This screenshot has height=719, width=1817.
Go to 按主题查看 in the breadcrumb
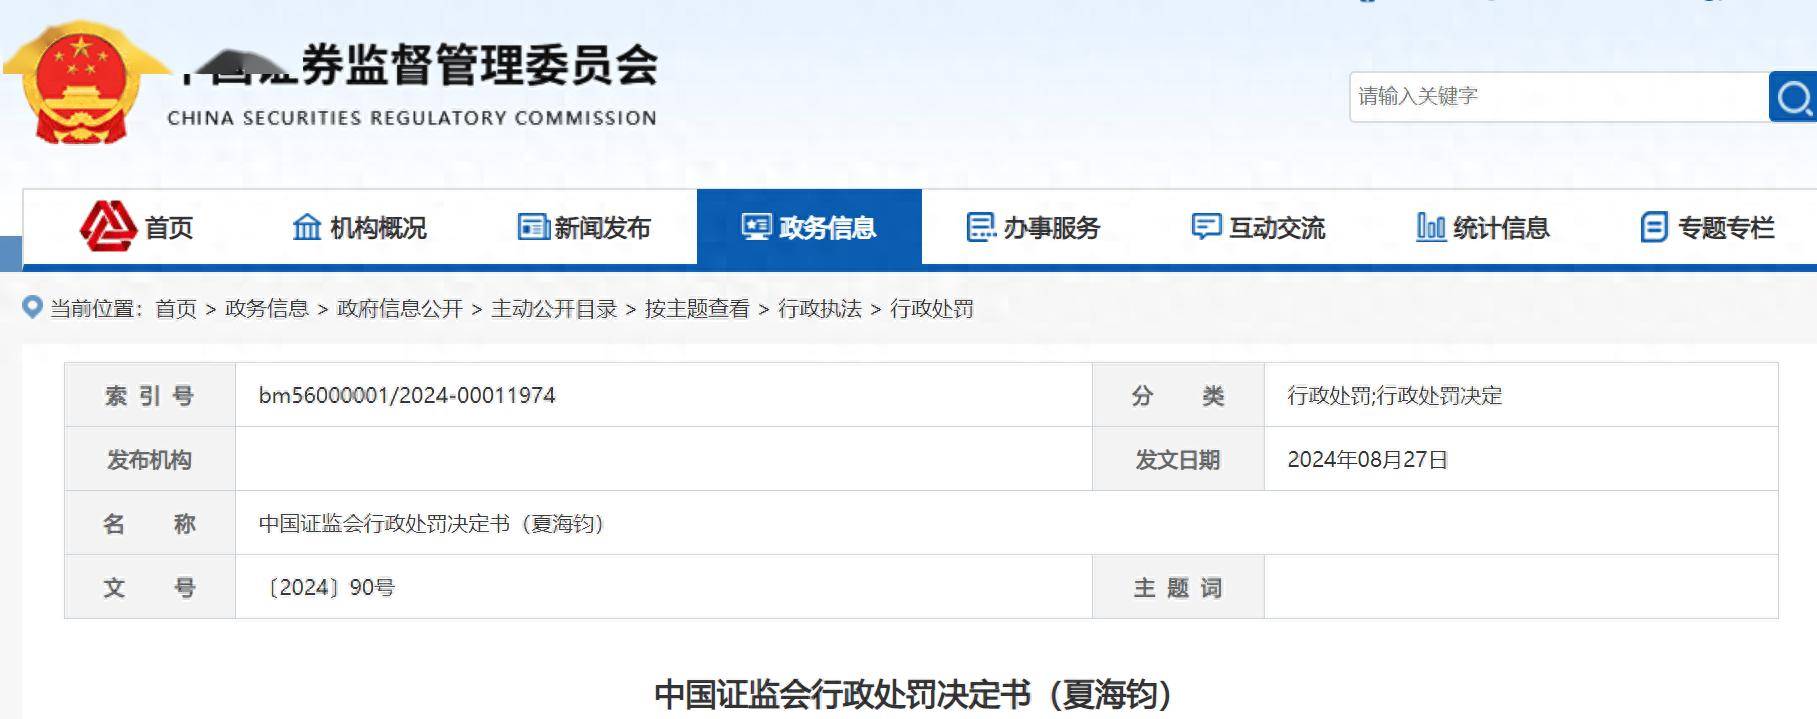point(697,308)
